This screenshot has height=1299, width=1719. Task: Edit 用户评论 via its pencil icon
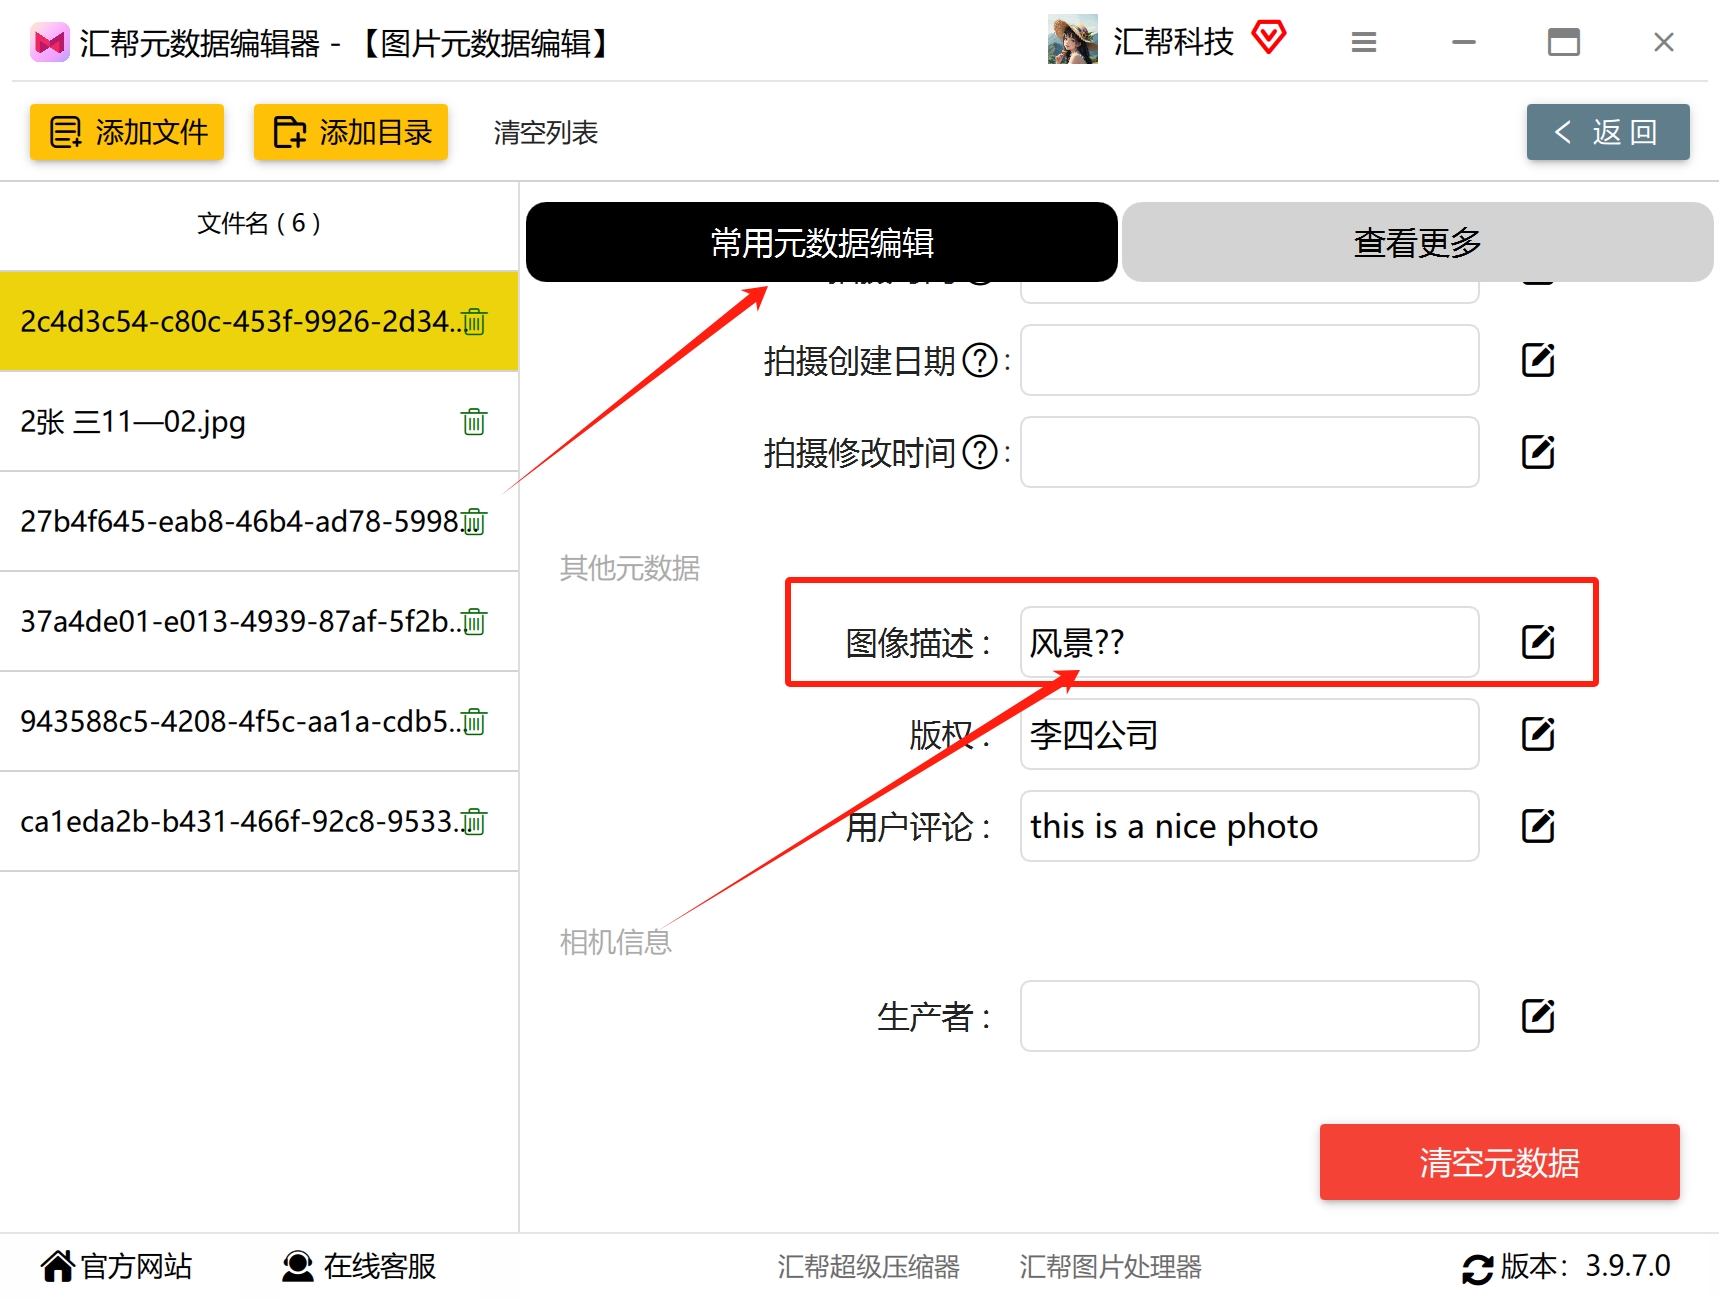click(1538, 825)
